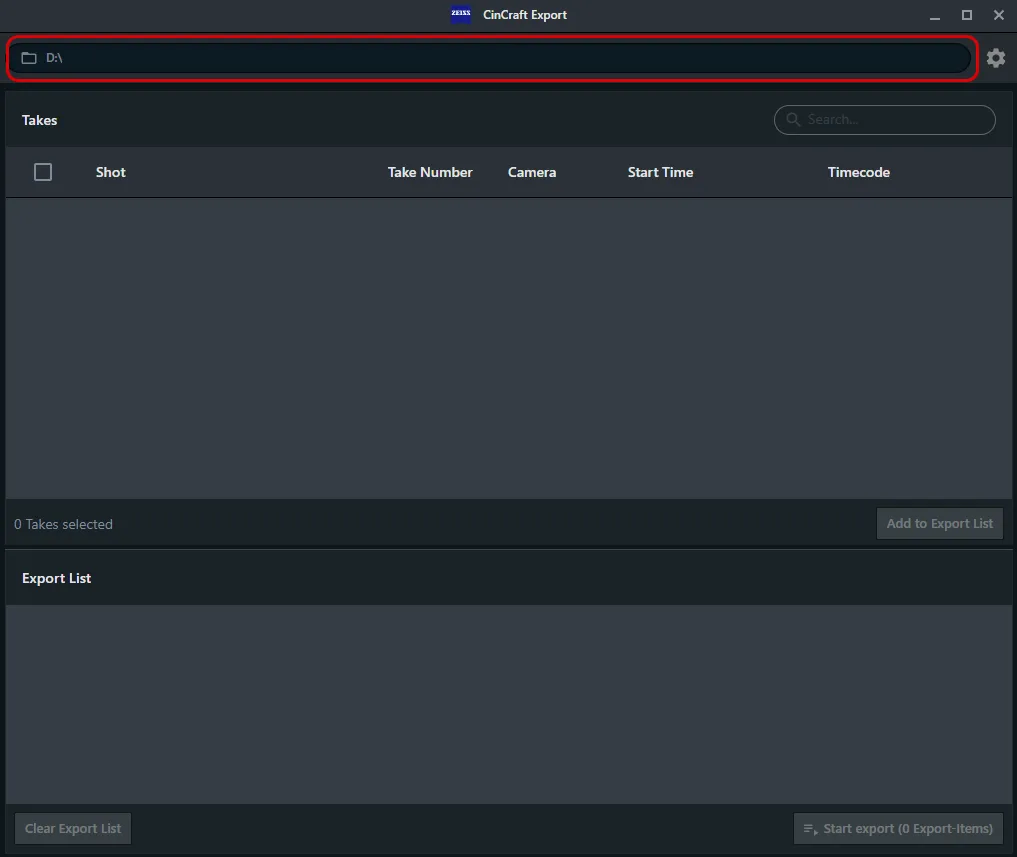Click the ZEISS logo in the title bar
This screenshot has width=1017, height=857.
click(461, 14)
